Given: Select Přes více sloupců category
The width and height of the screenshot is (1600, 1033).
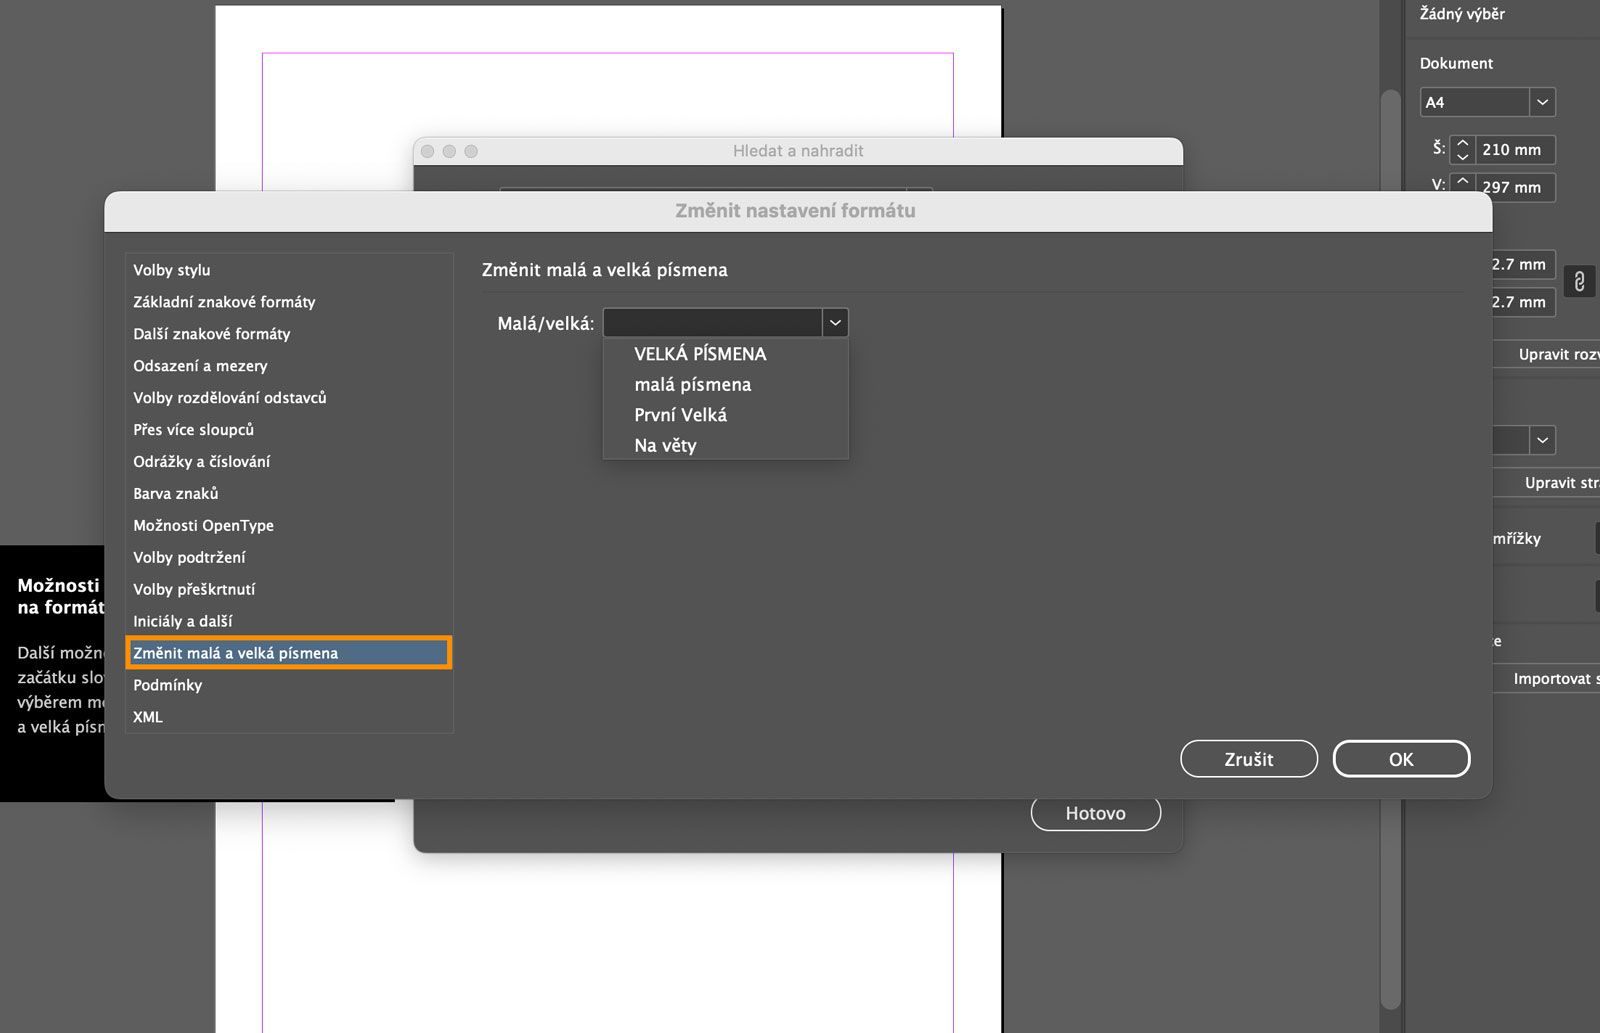Looking at the screenshot, I should 289,430.
